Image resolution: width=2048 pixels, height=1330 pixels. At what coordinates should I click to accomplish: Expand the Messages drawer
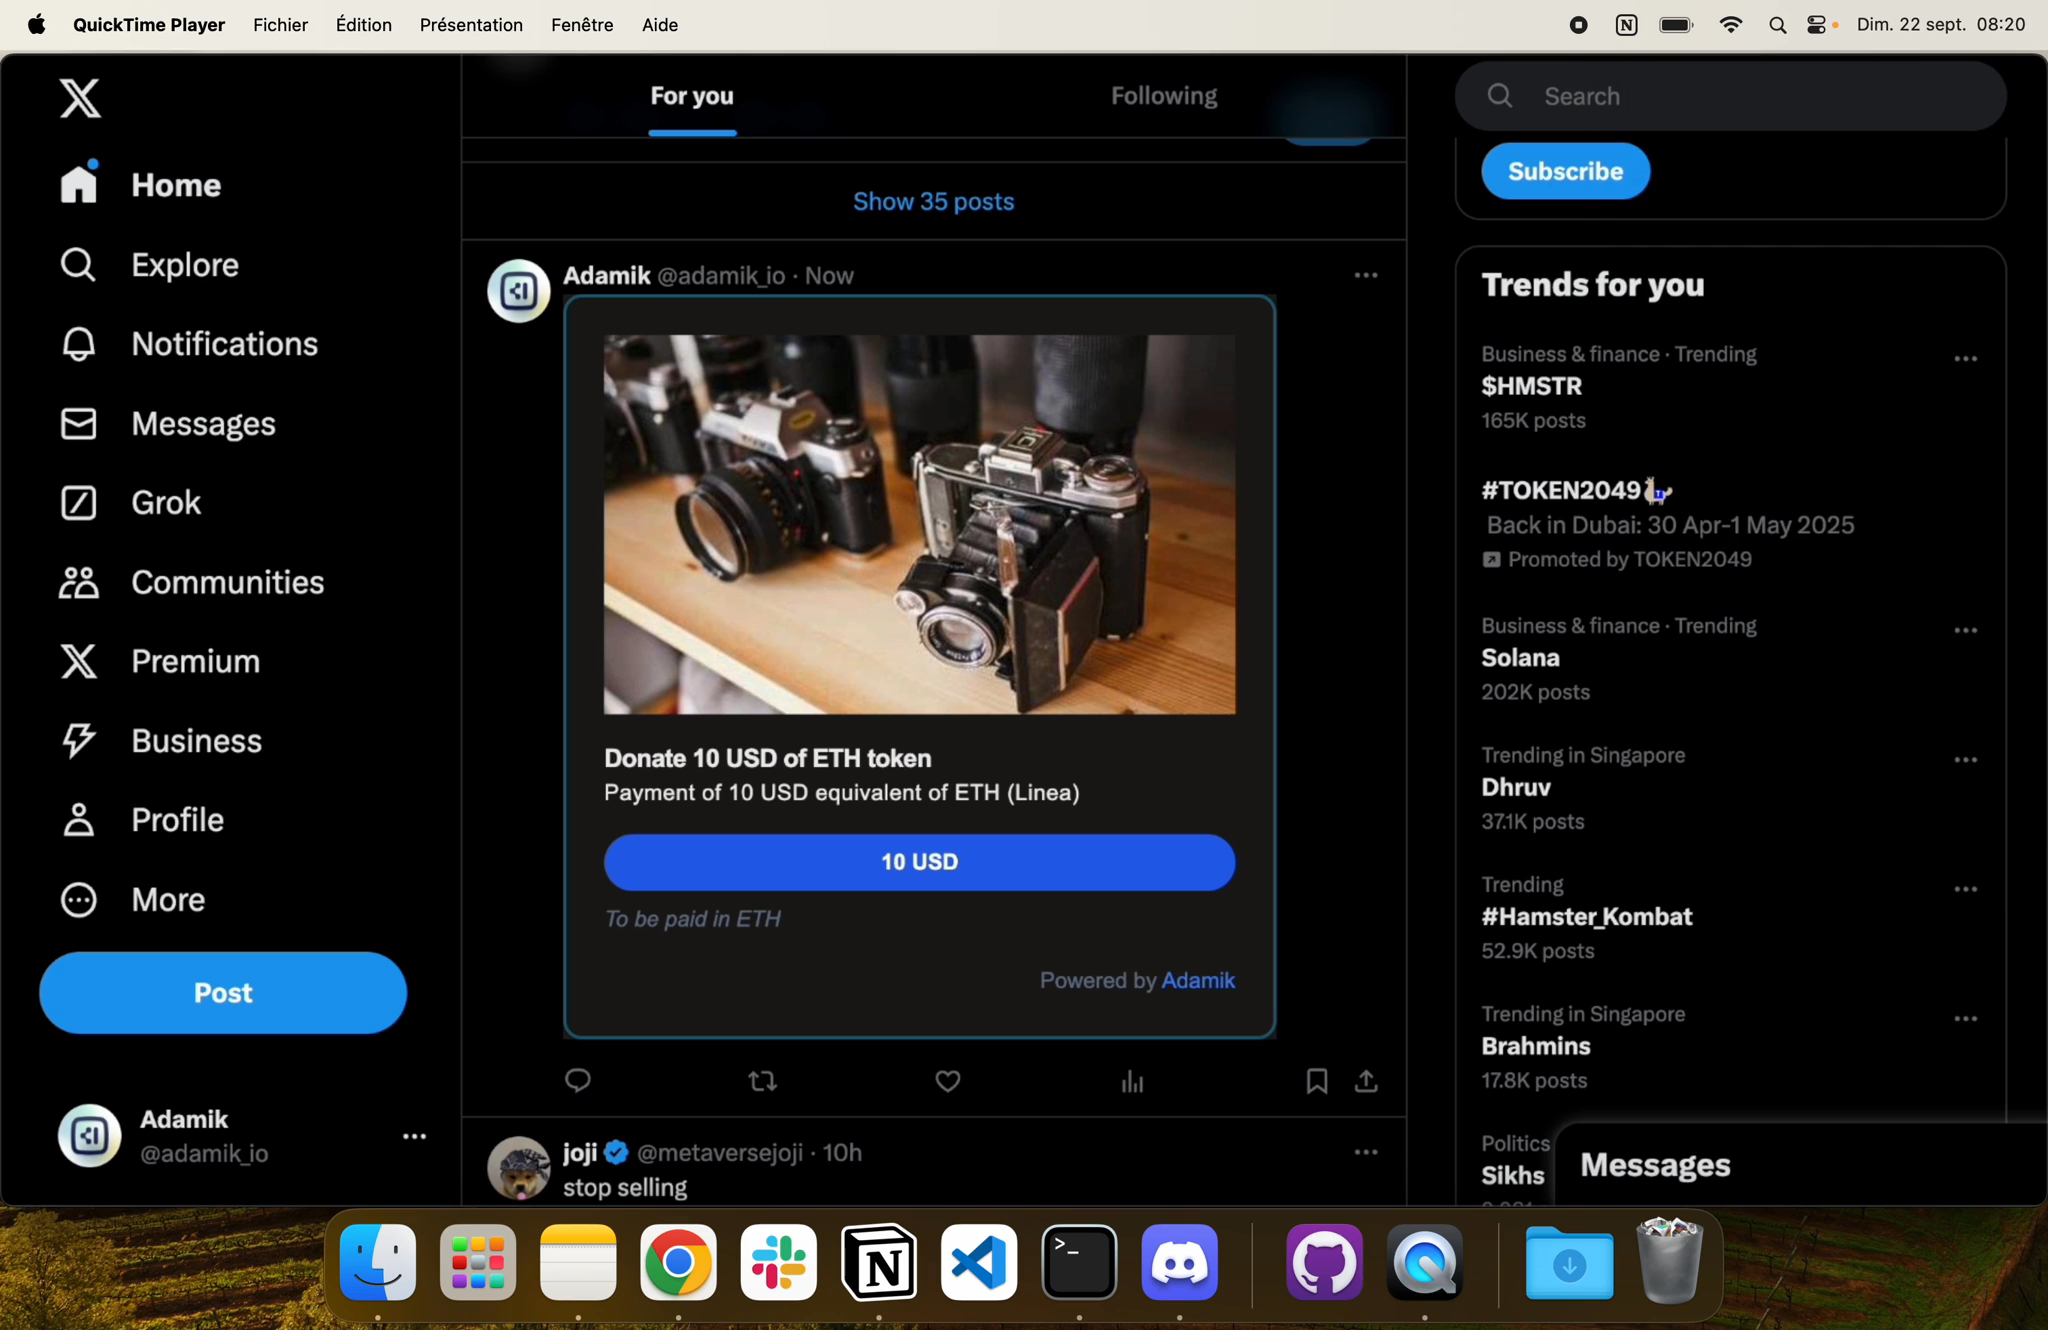pos(1800,1165)
